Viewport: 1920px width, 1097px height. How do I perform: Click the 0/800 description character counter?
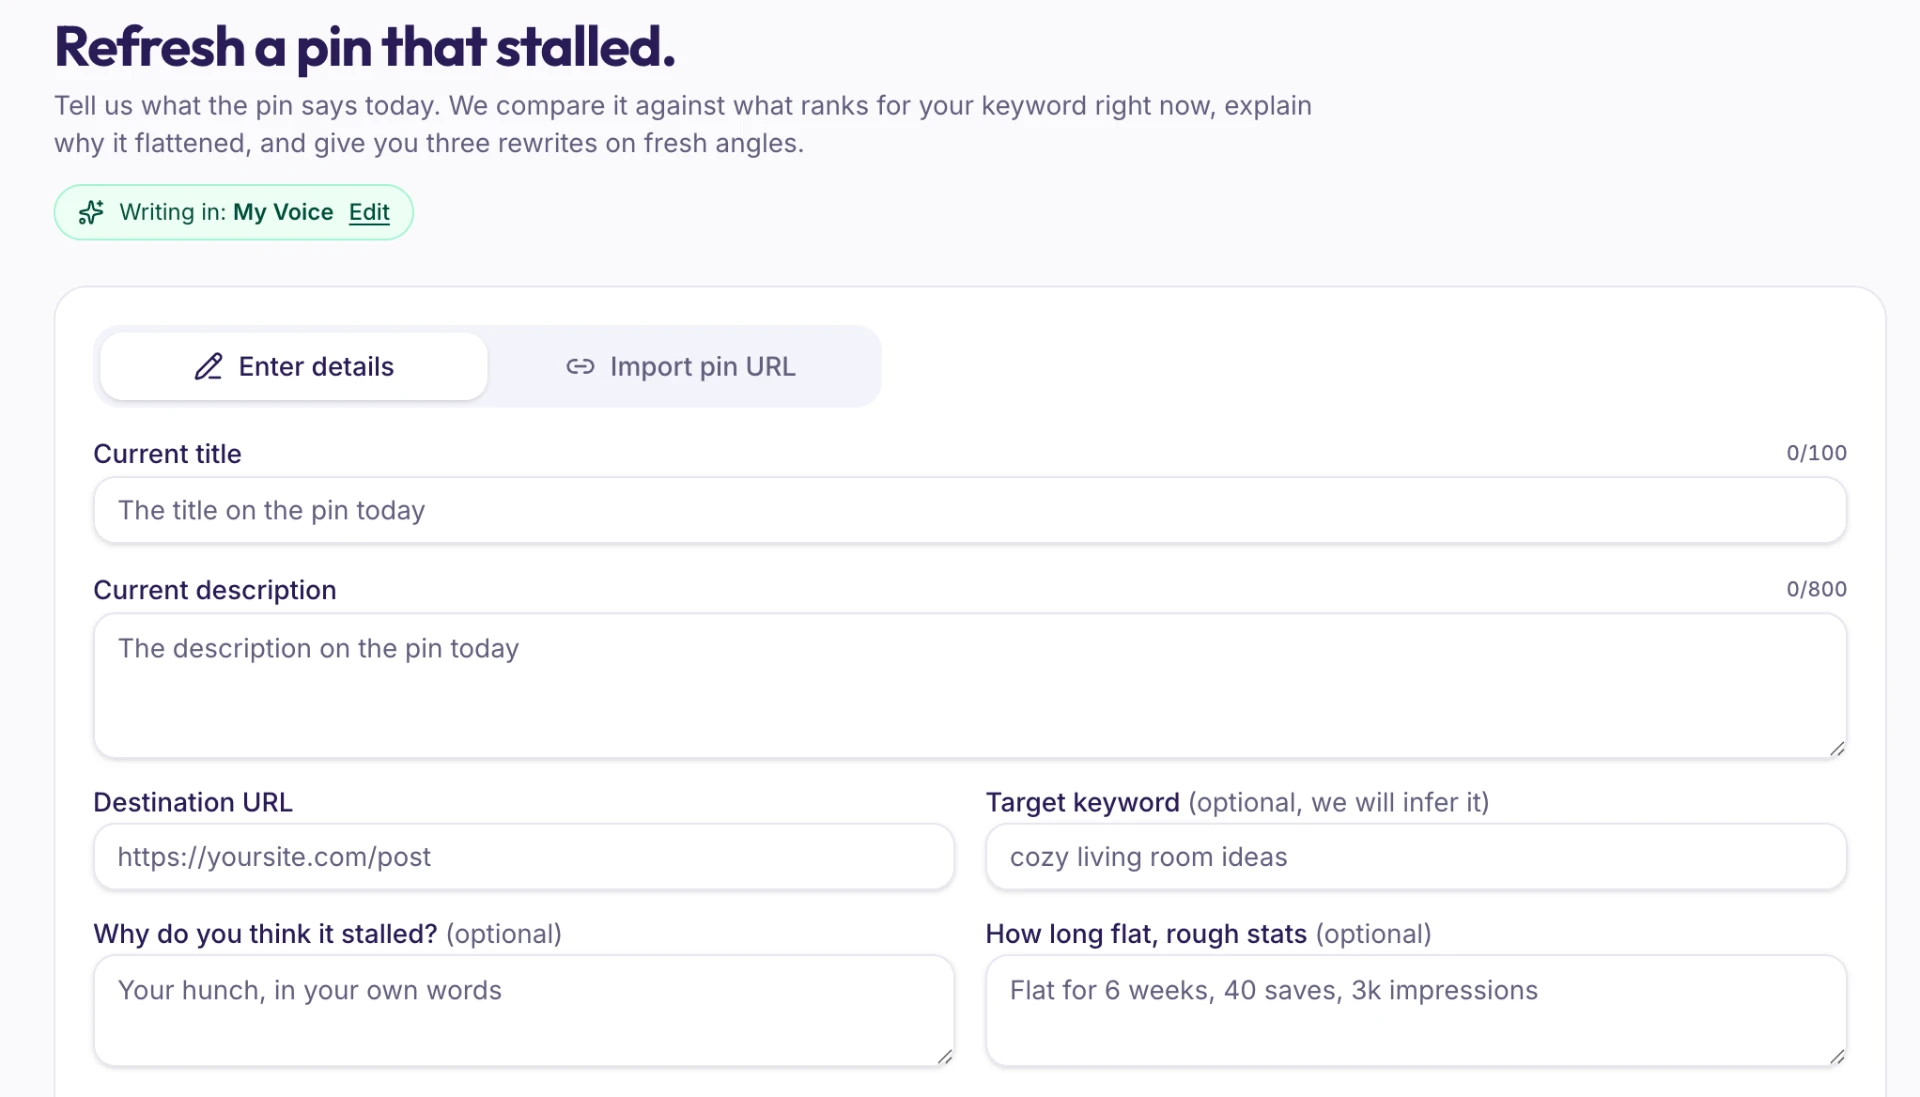(1816, 589)
